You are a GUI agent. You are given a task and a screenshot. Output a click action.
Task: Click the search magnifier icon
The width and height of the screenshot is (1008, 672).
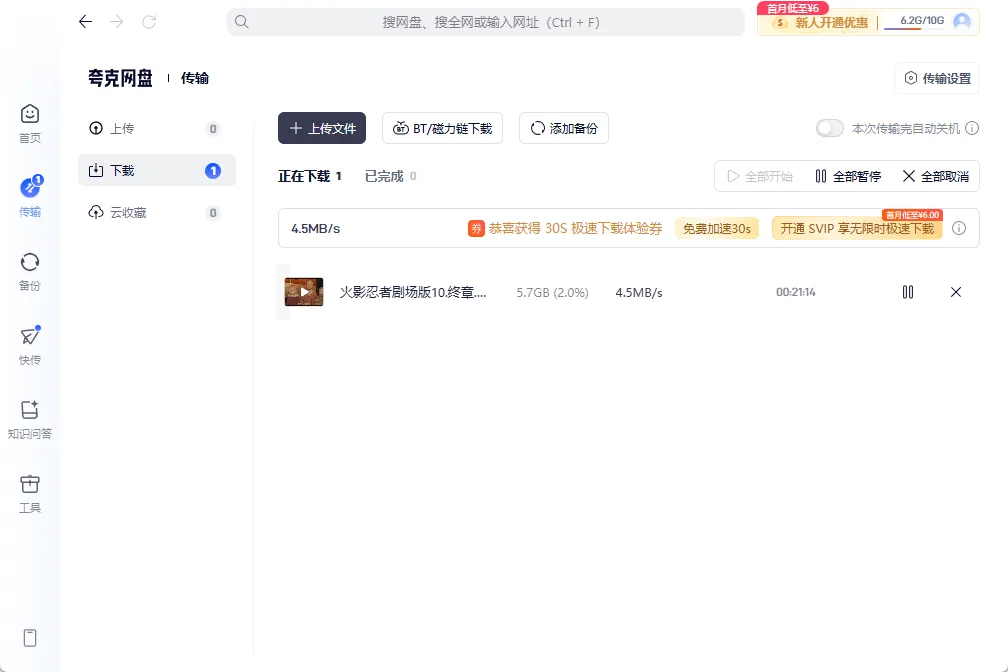pos(242,22)
